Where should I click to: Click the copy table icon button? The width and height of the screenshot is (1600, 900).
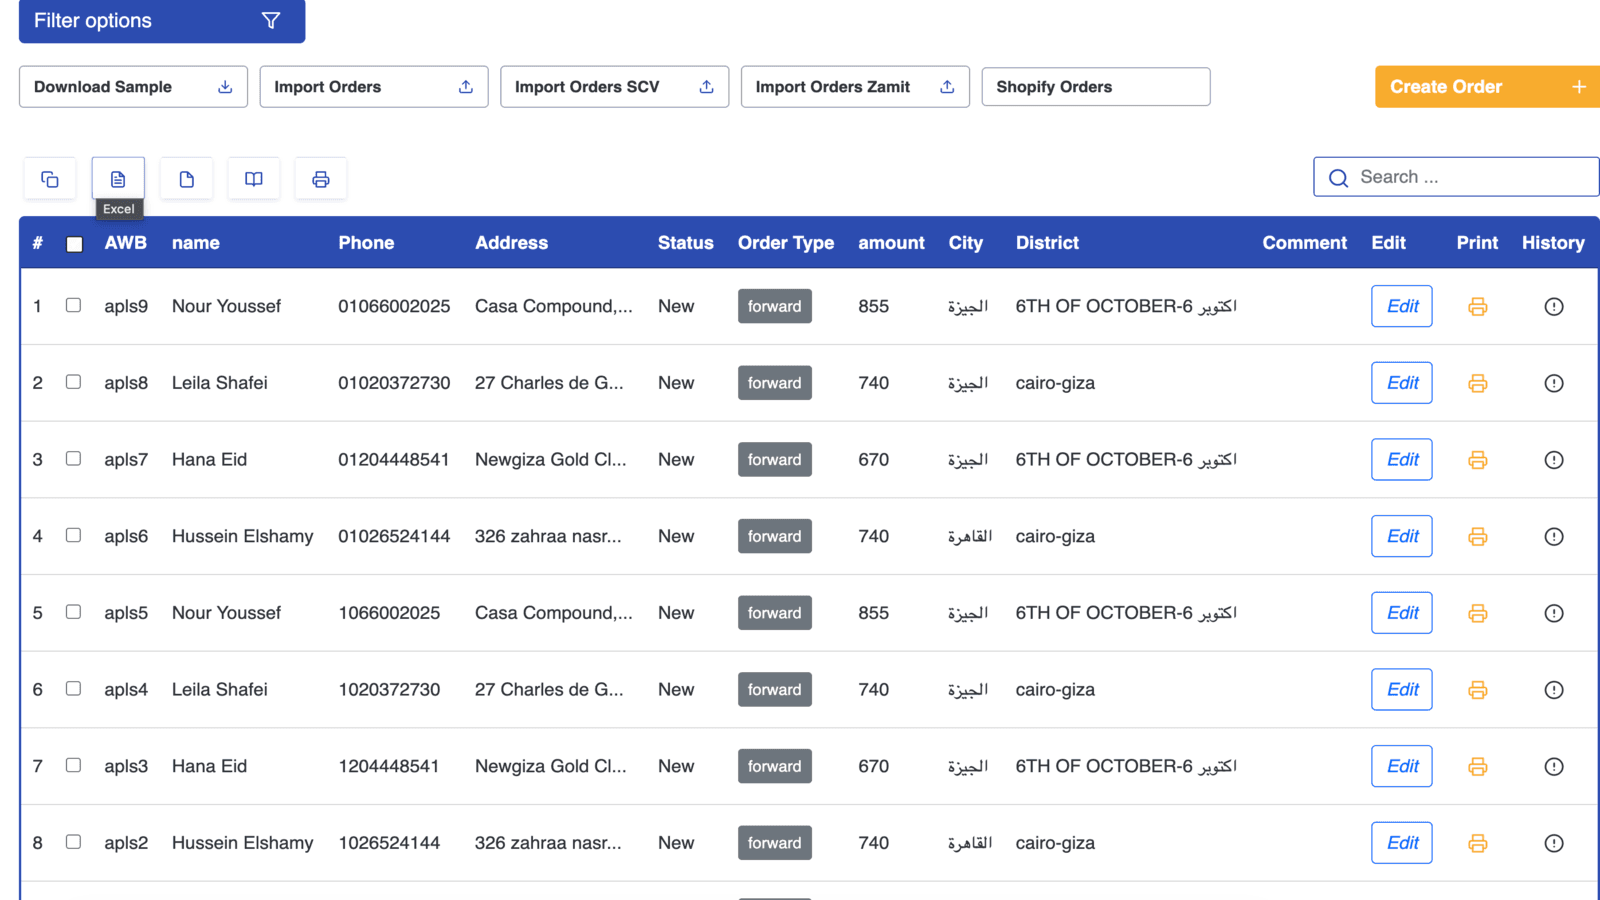pos(50,179)
